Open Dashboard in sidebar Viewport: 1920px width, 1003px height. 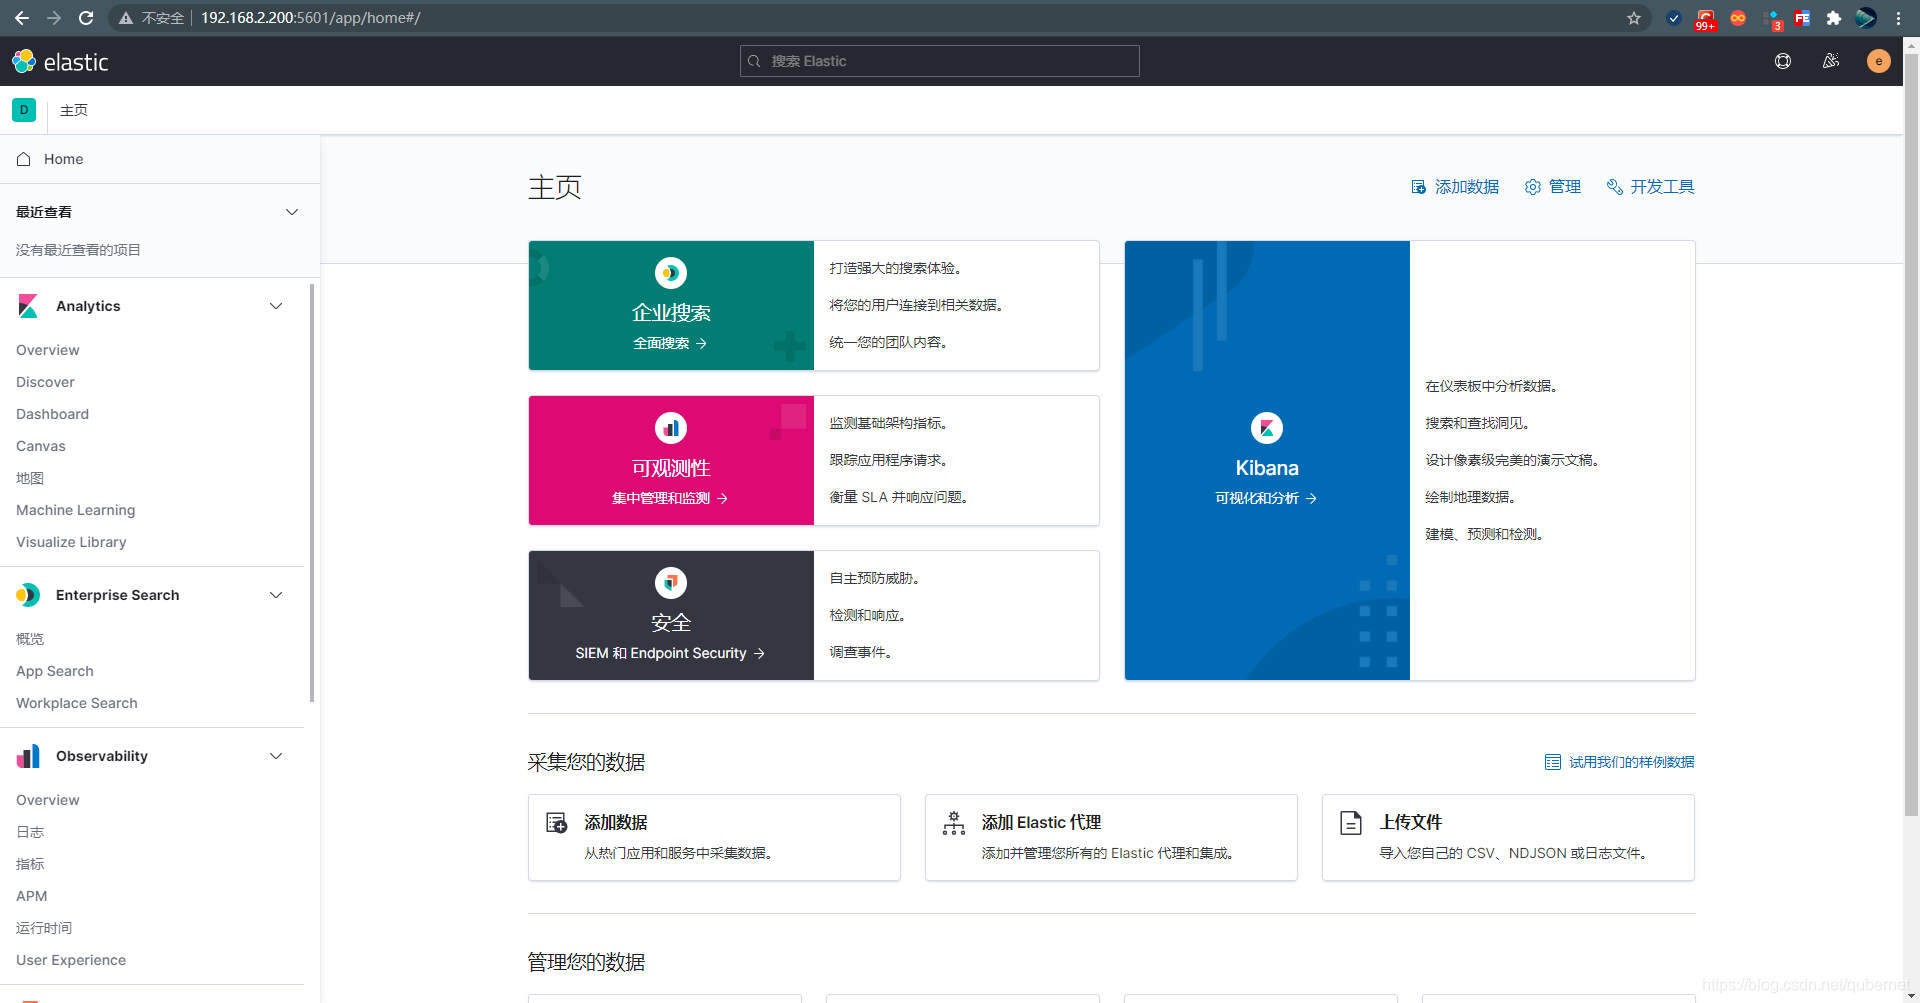pyautogui.click(x=52, y=414)
